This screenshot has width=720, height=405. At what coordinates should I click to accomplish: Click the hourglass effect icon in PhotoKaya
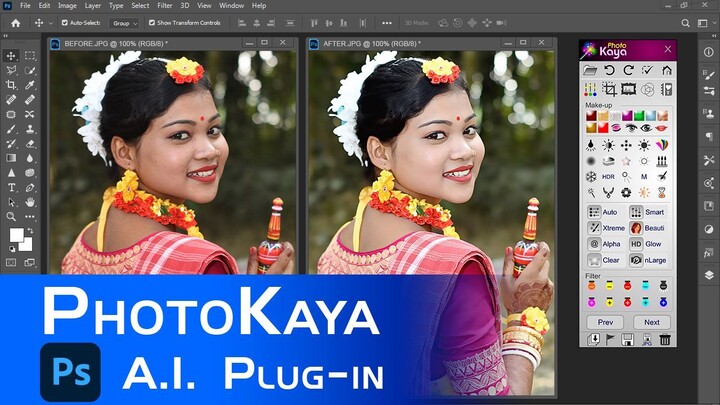(x=662, y=192)
